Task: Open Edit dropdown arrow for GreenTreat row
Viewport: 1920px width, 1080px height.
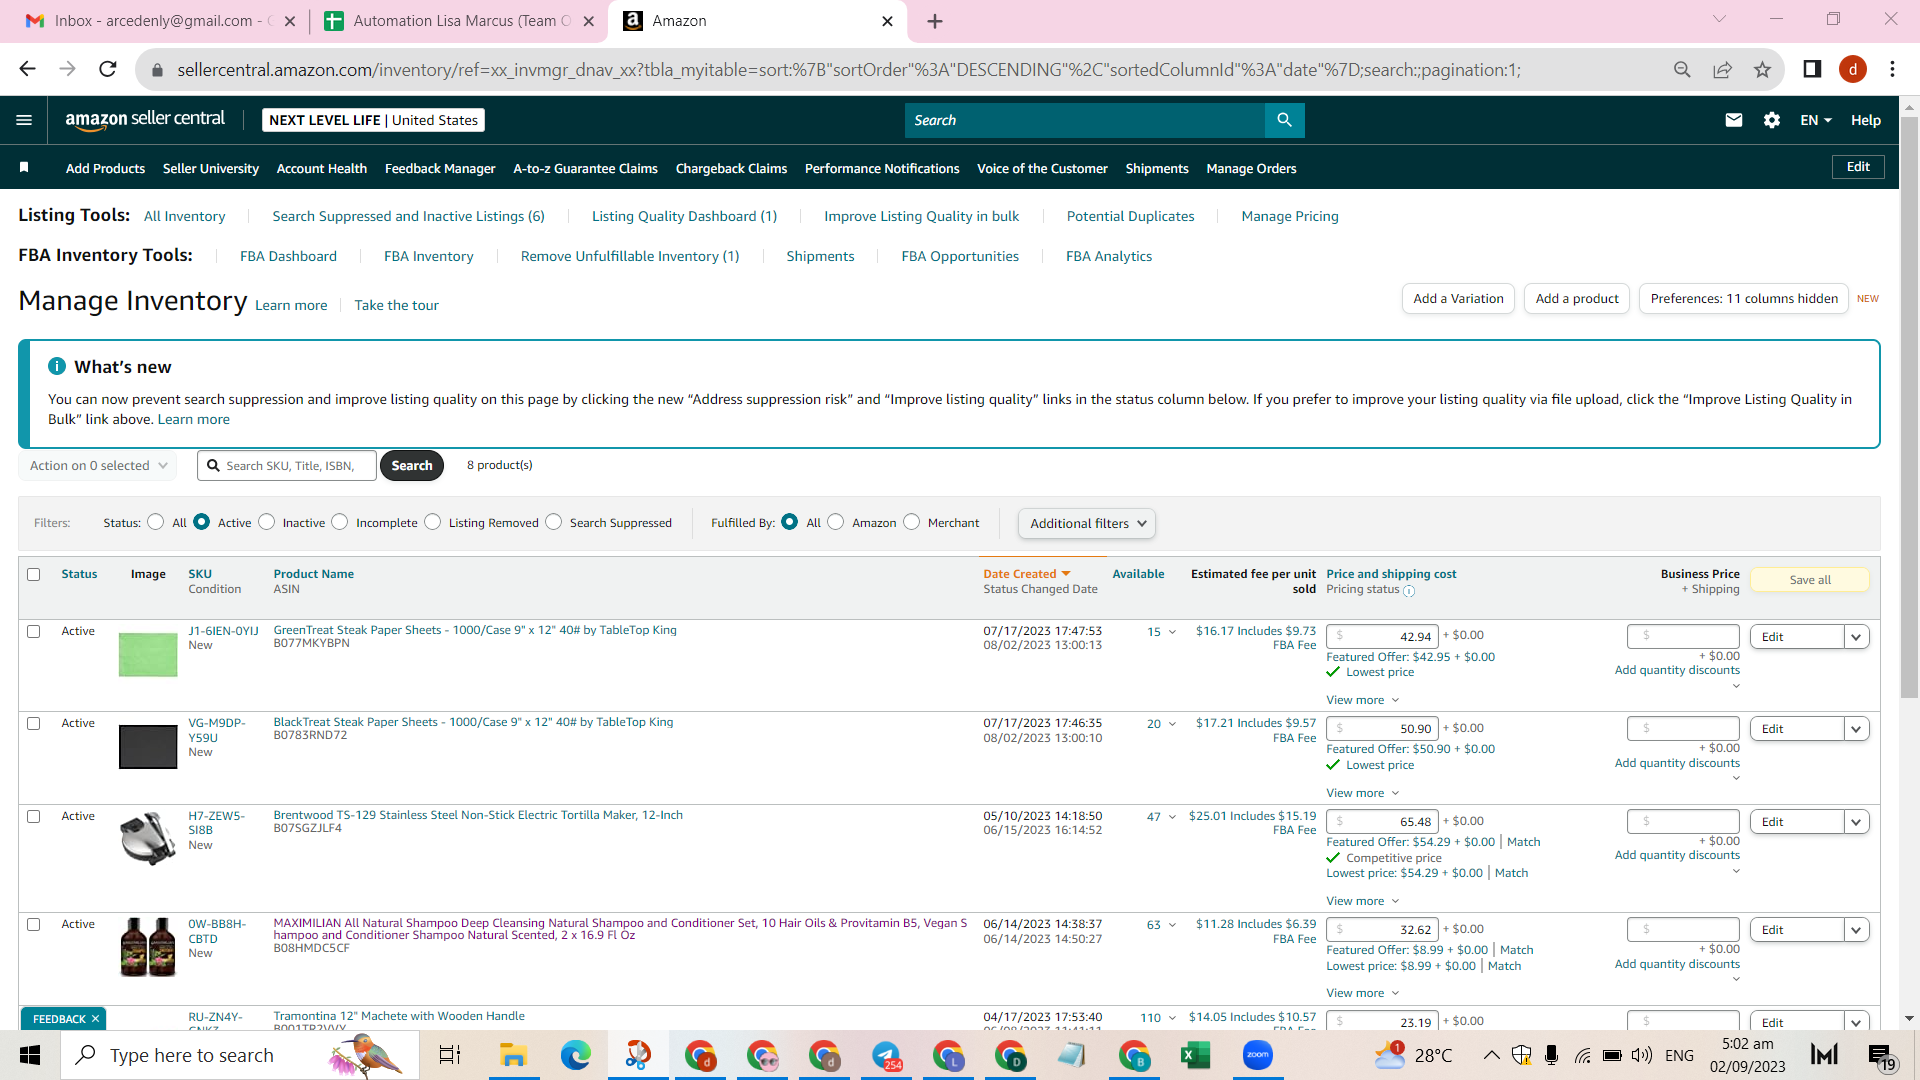Action: (x=1857, y=637)
